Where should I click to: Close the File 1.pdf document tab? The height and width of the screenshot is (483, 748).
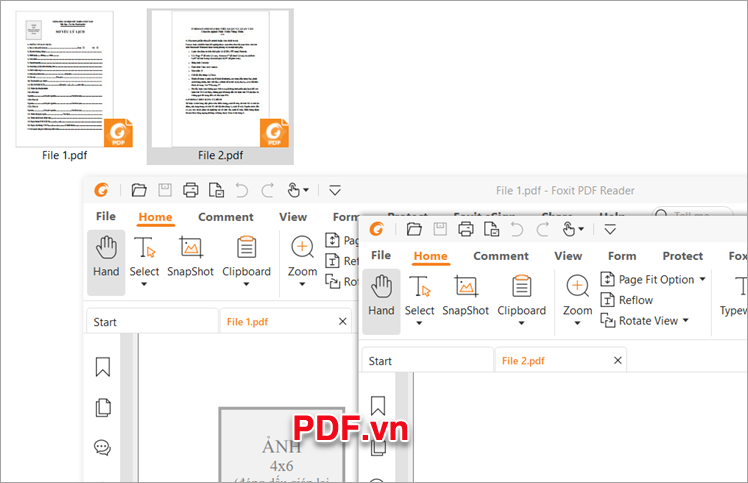coord(343,322)
